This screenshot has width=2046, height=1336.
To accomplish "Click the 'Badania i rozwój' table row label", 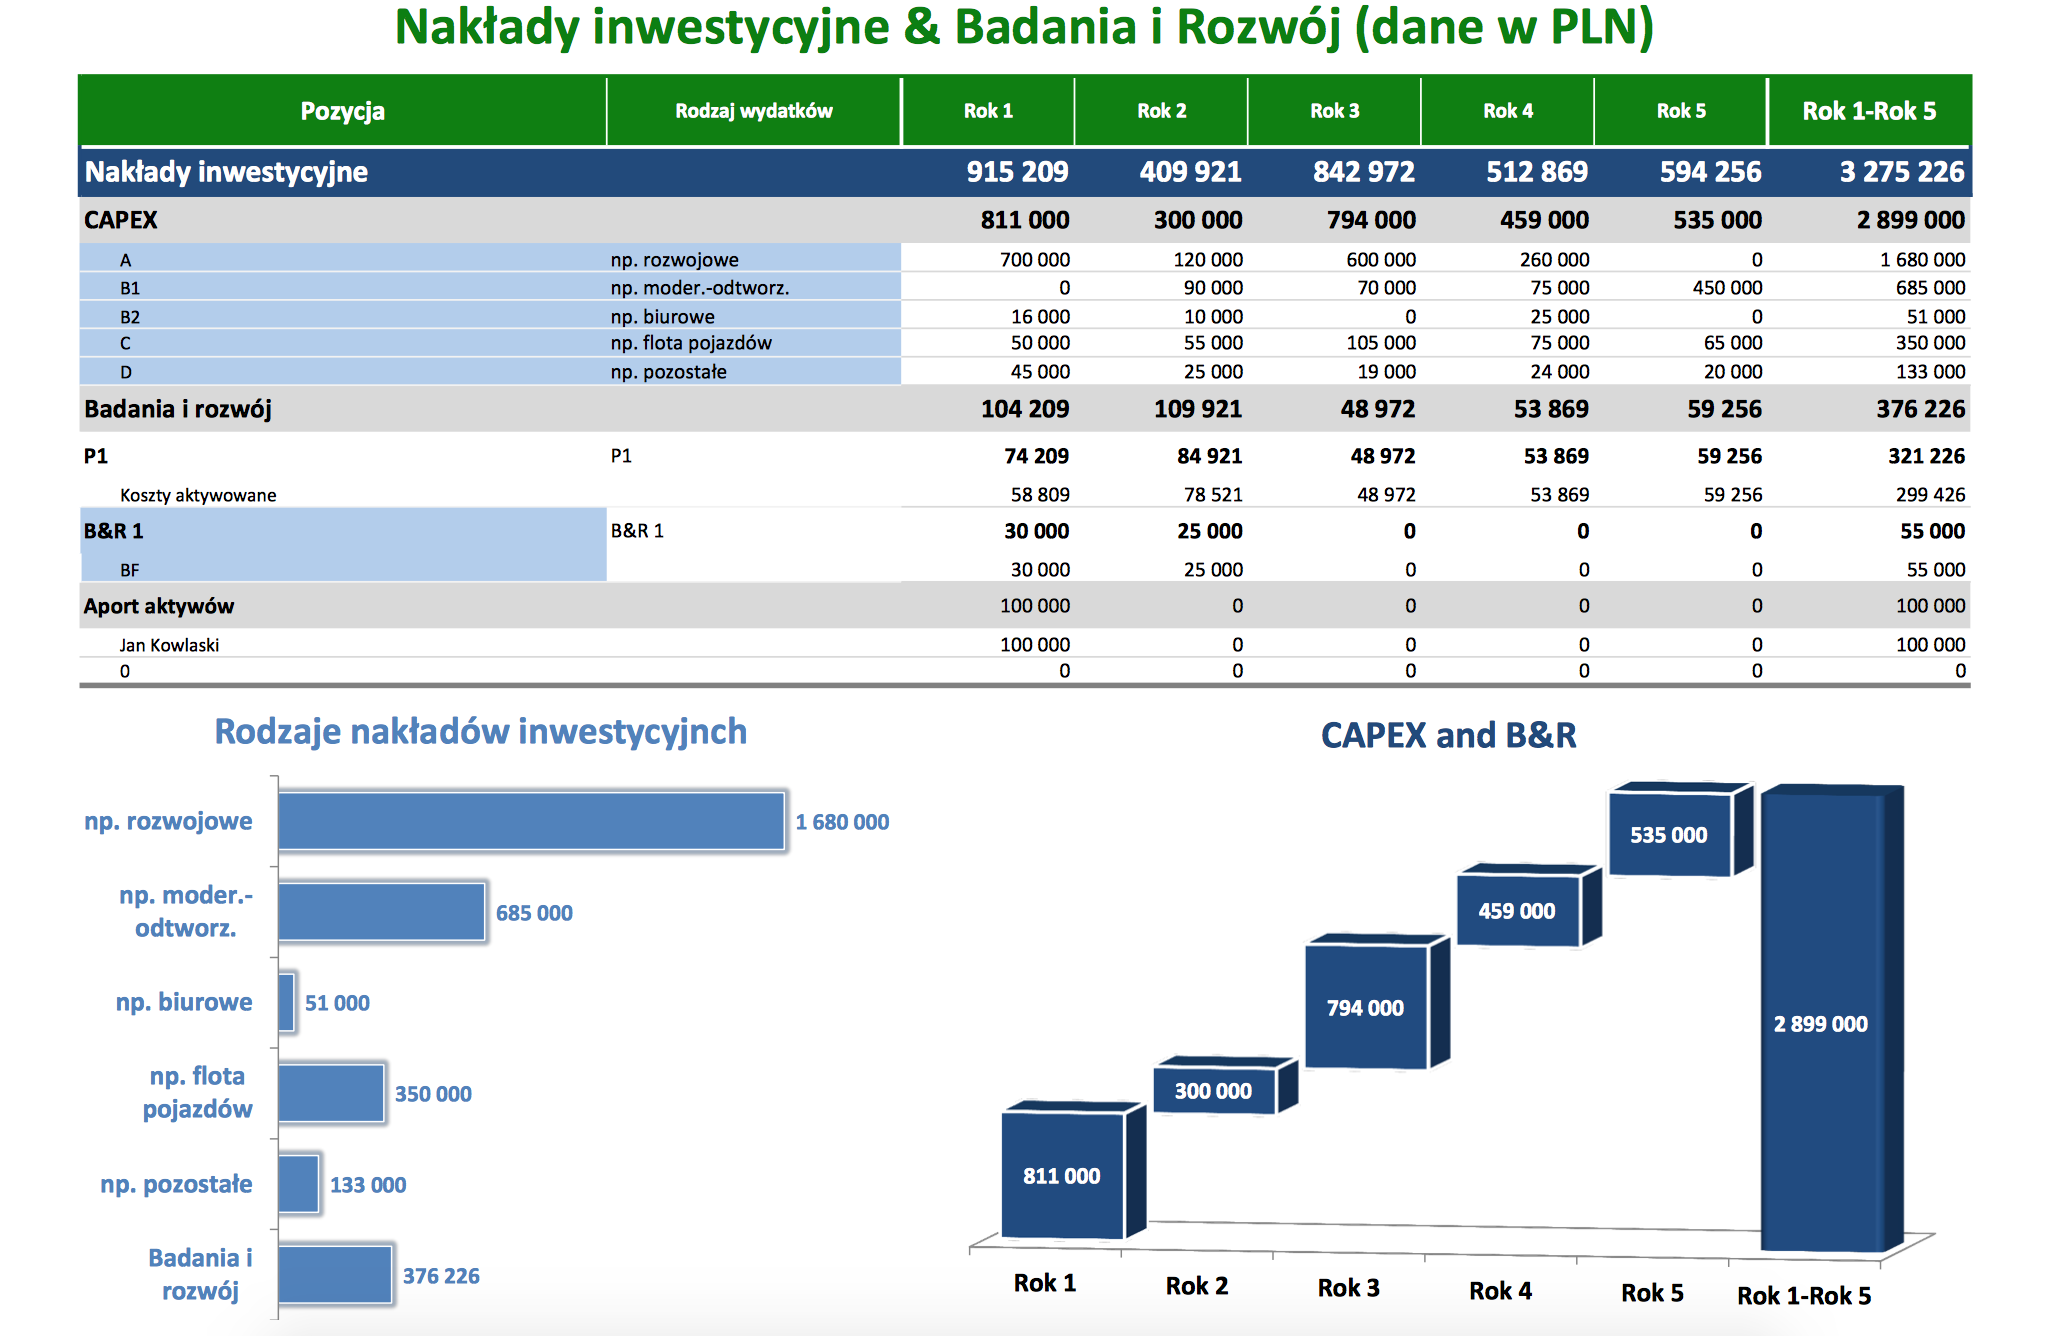I will point(178,409).
